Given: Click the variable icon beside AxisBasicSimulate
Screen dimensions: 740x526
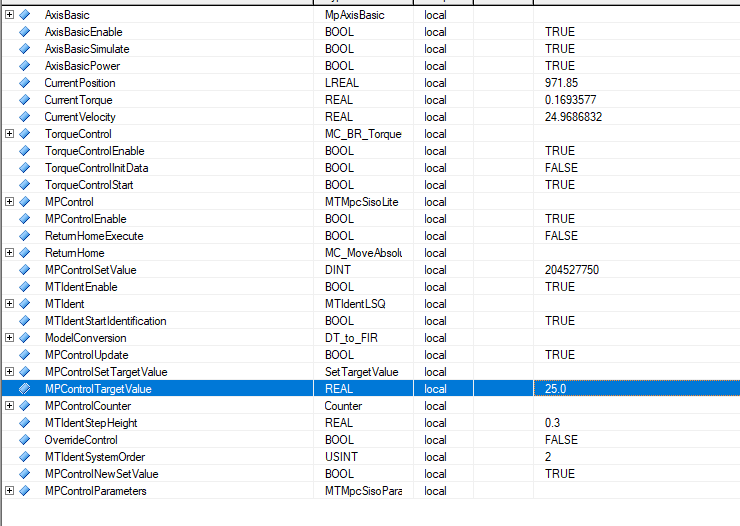Looking at the screenshot, I should coord(25,49).
